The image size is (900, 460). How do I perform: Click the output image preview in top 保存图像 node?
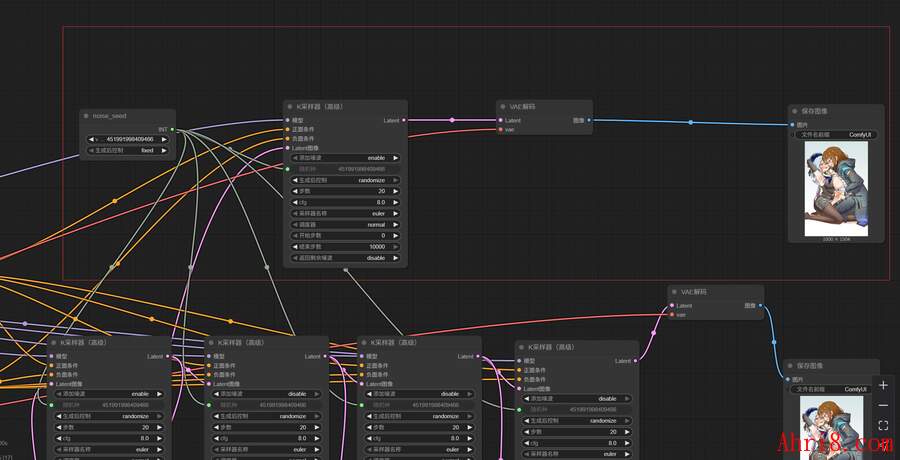point(836,188)
